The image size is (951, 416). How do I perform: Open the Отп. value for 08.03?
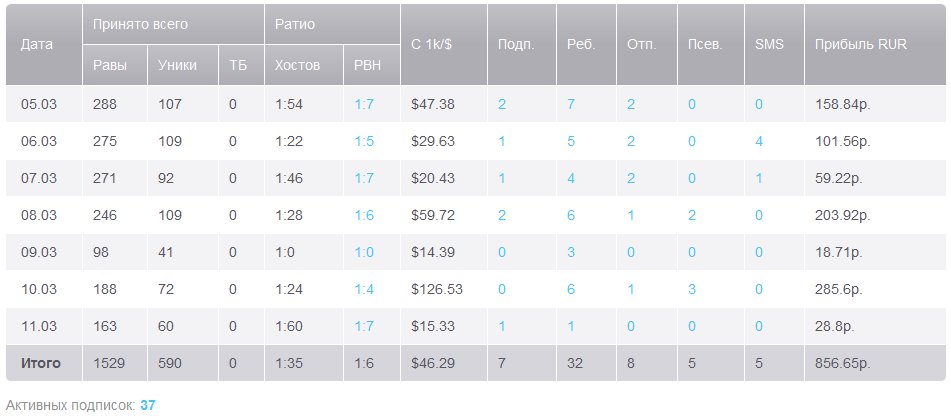coord(631,215)
